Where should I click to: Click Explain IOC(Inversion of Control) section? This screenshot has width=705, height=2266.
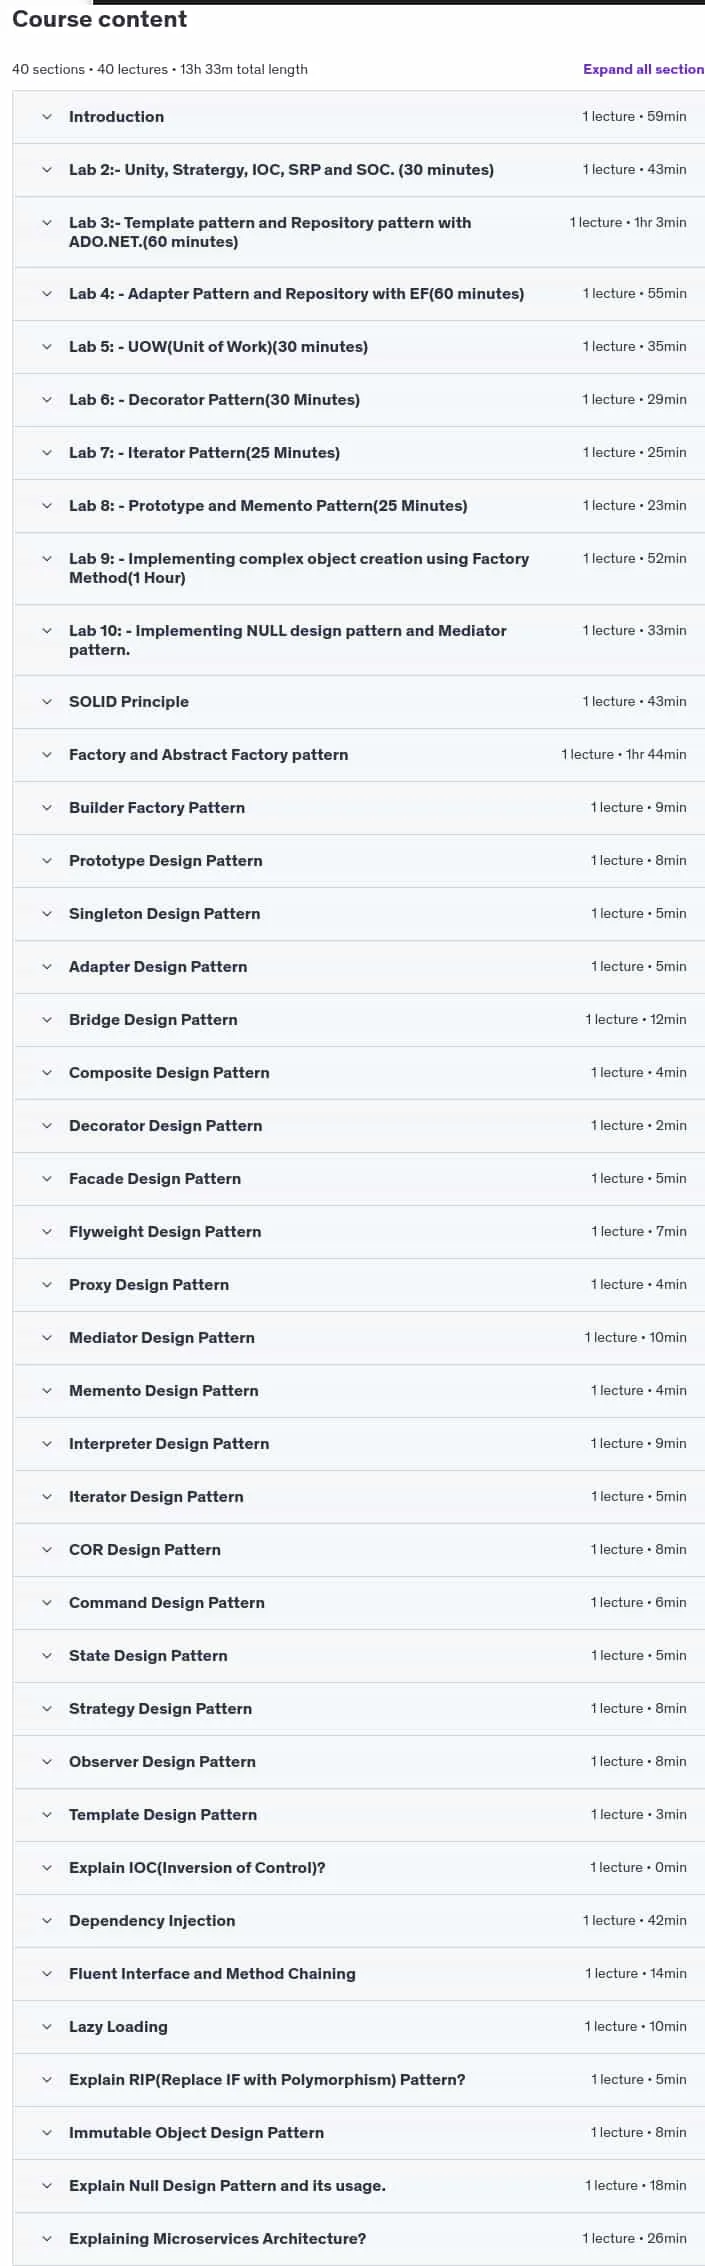[358, 1868]
